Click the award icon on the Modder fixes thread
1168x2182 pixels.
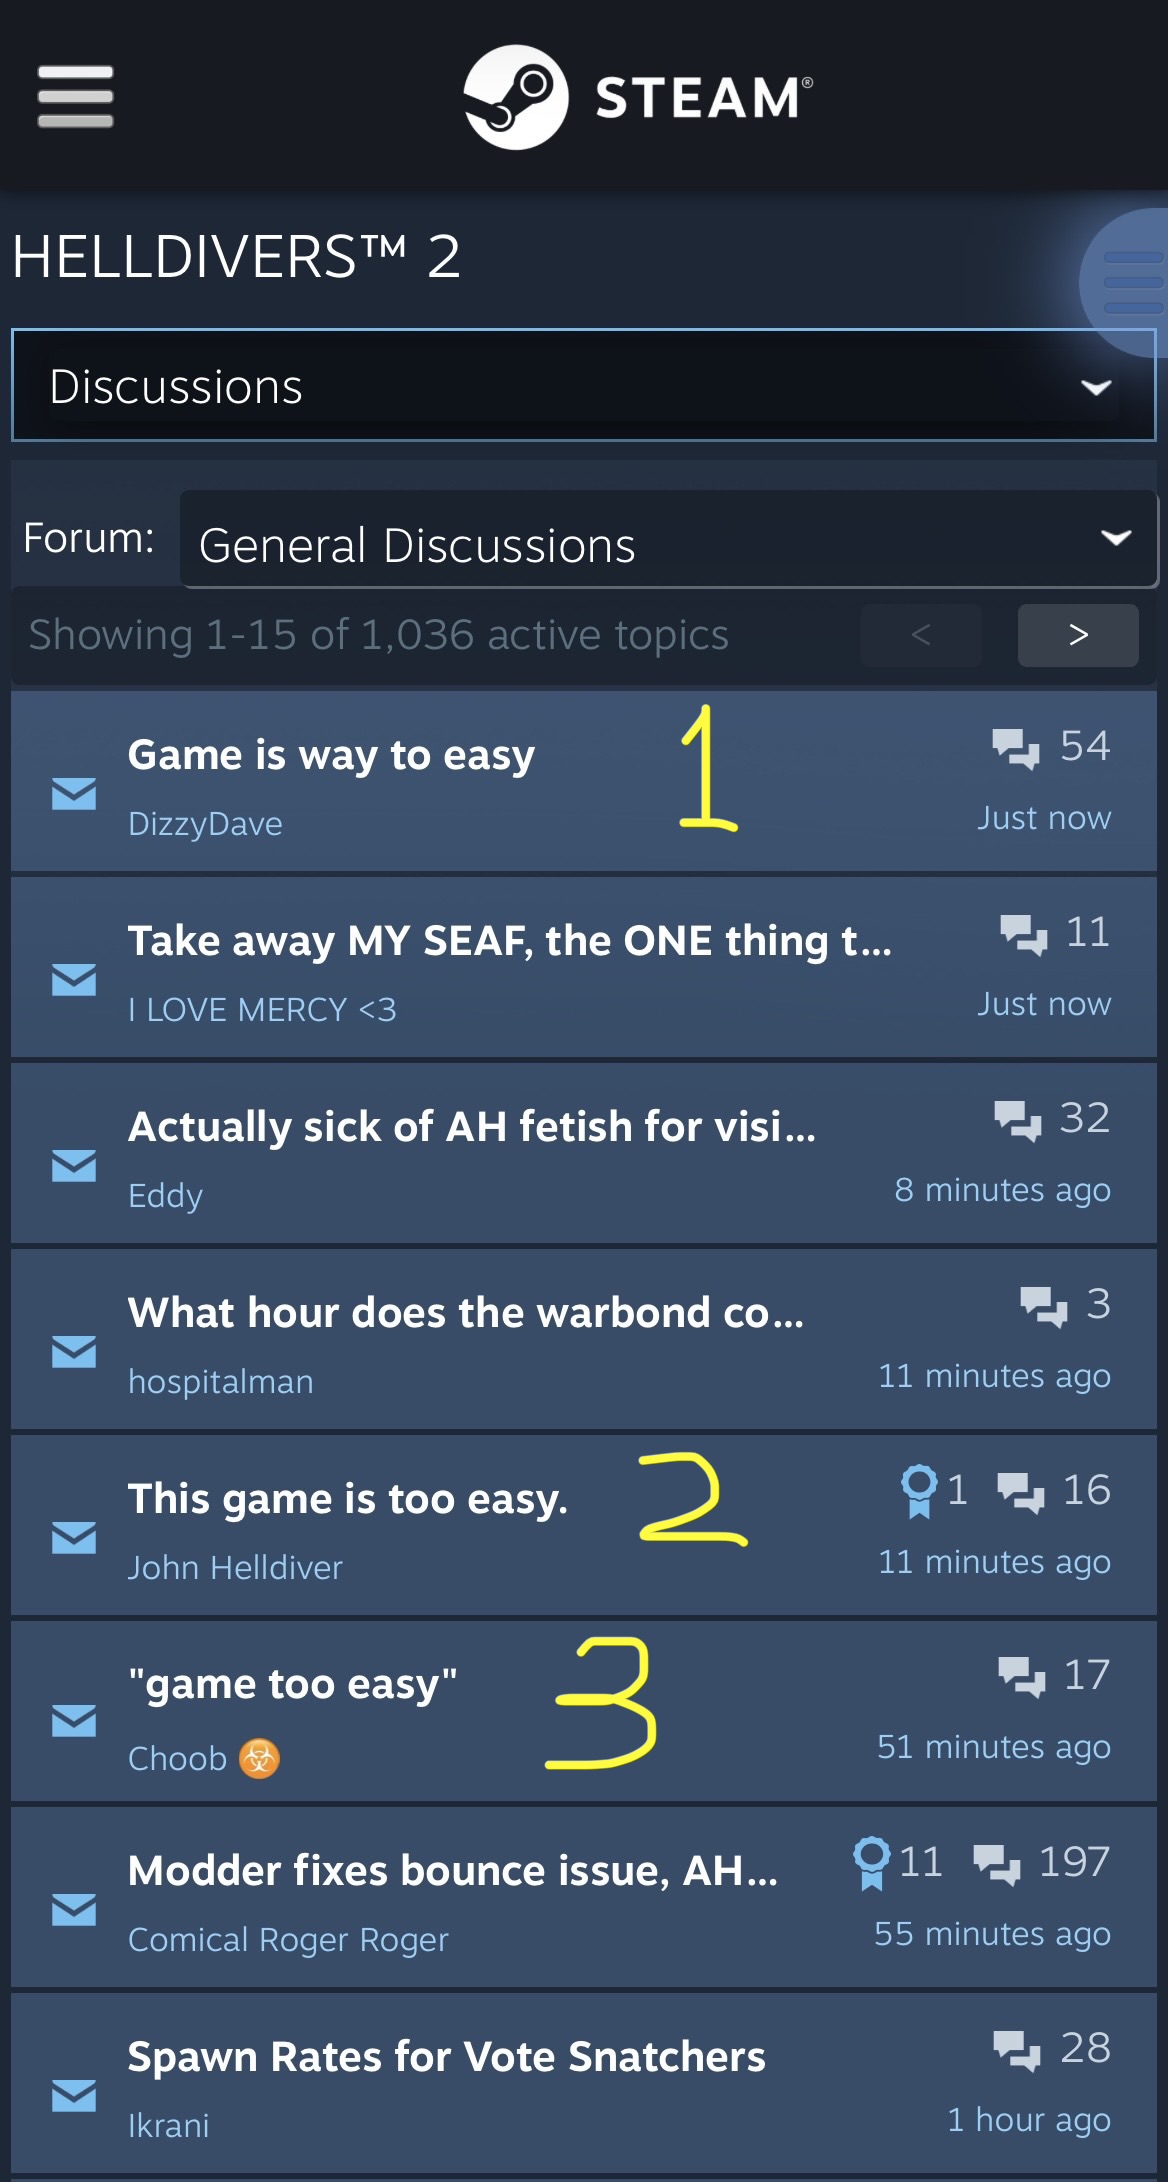point(871,1863)
